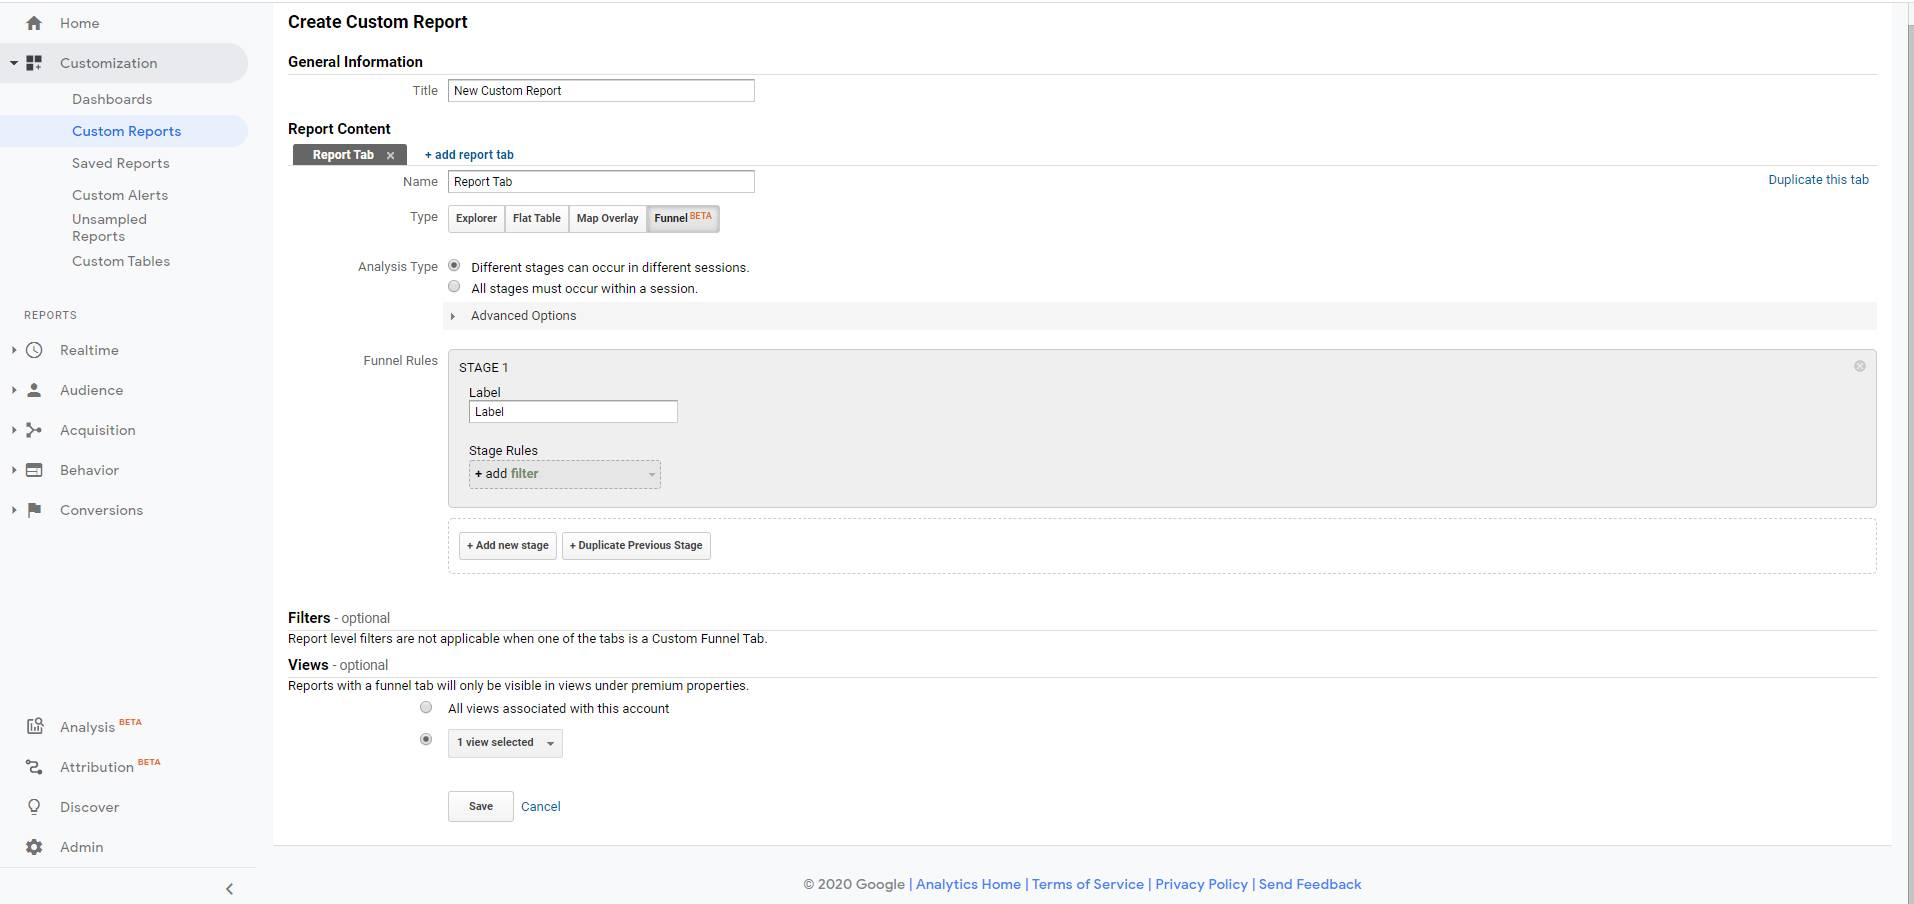
Task: Open the Home page from the sidebar
Action: (x=34, y=22)
